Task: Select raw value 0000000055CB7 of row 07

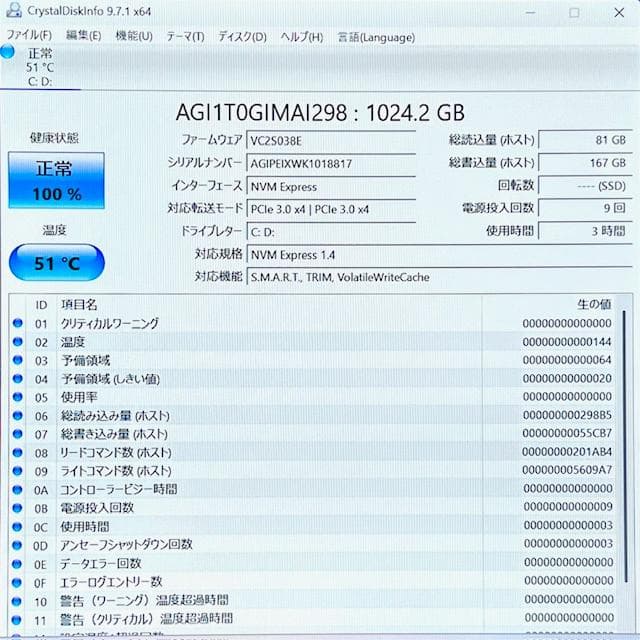Action: (567, 433)
